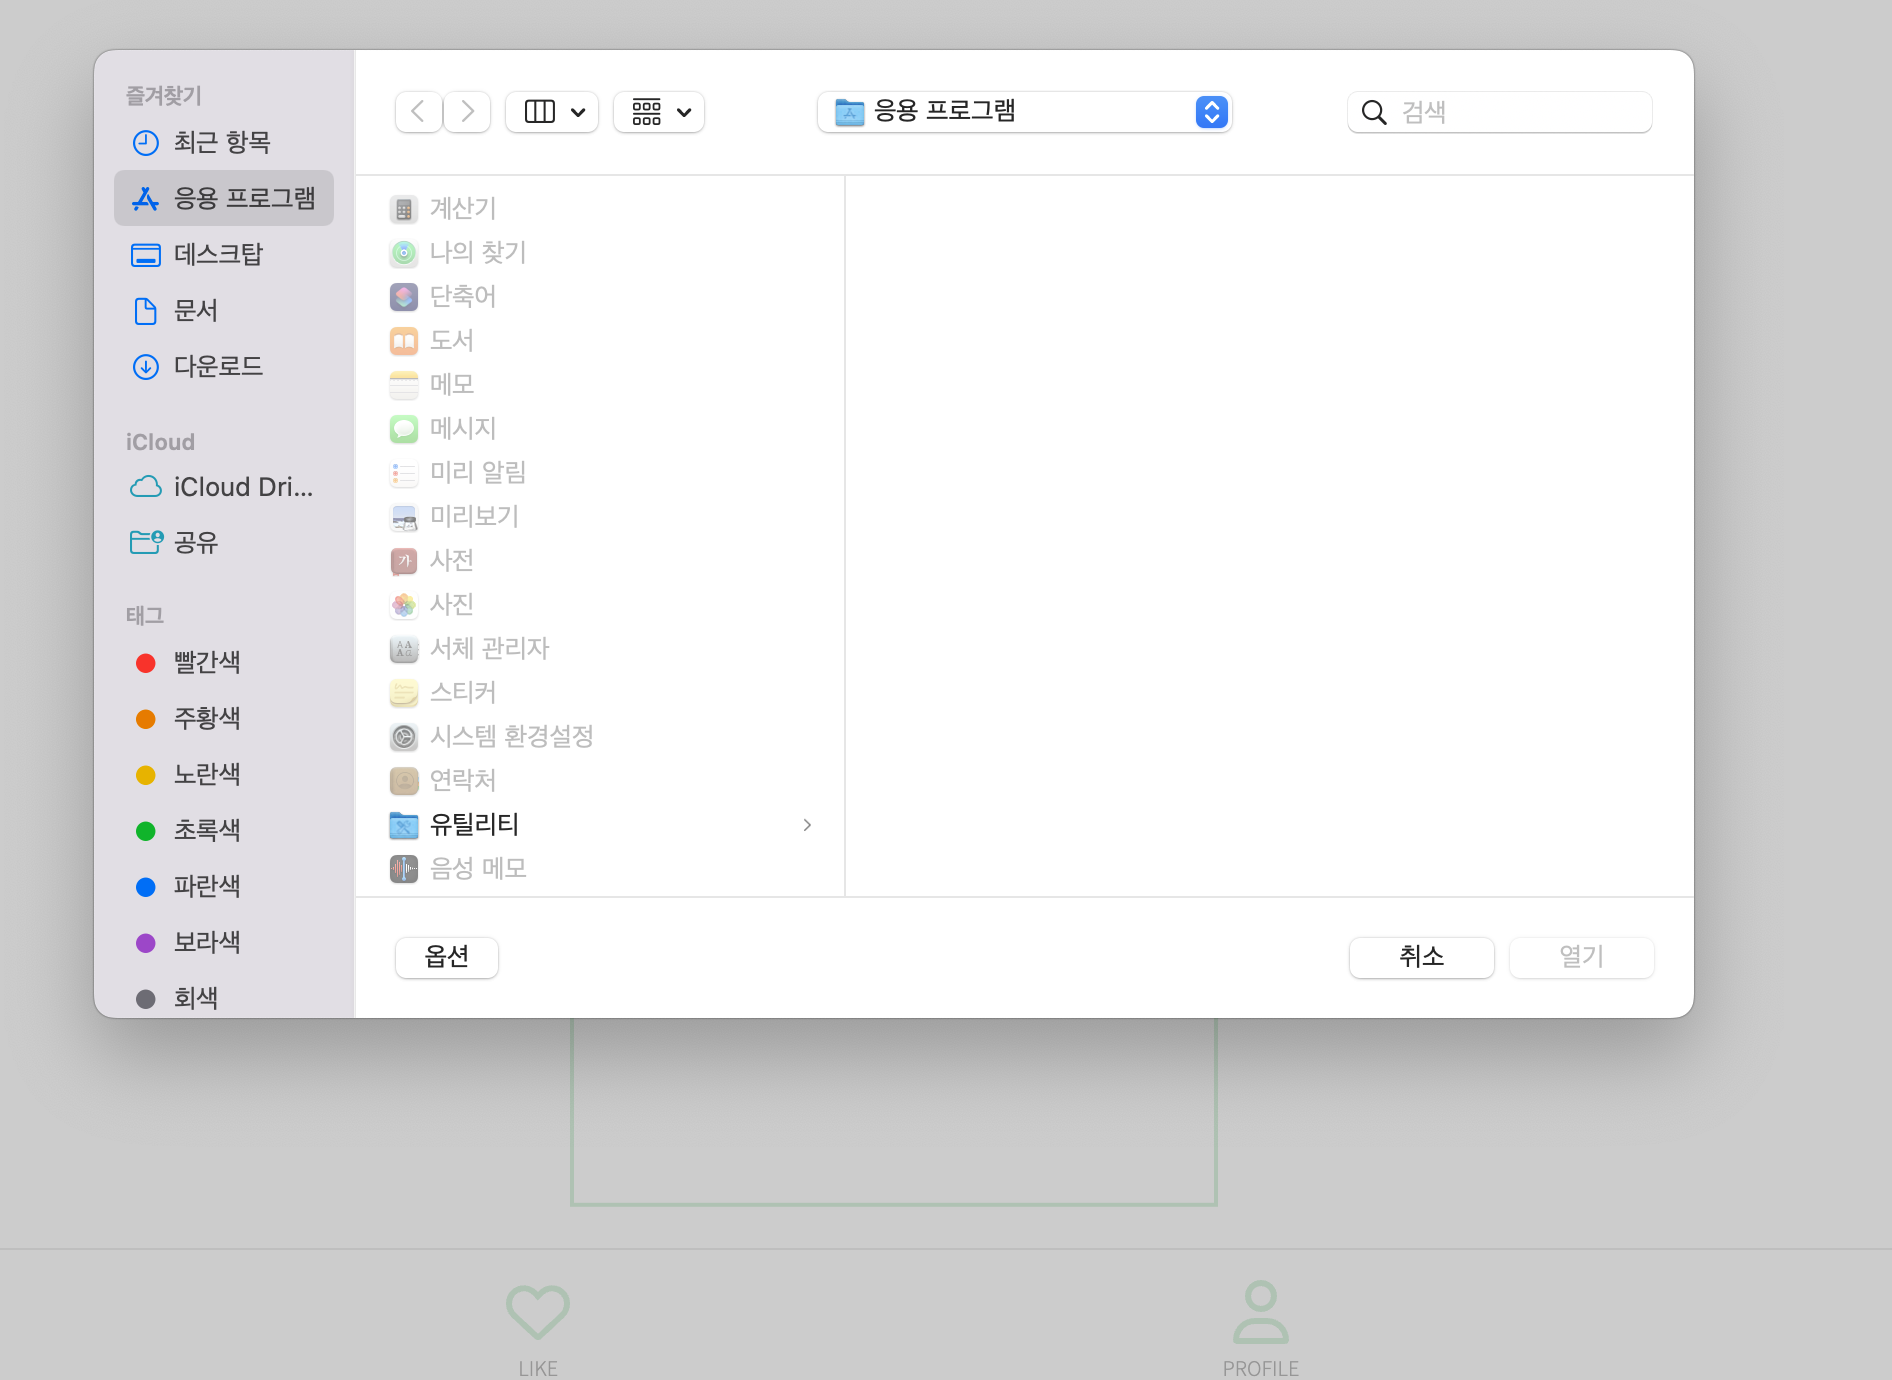Click the Contacts (연락처) app icon
This screenshot has width=1892, height=1380.
[404, 781]
